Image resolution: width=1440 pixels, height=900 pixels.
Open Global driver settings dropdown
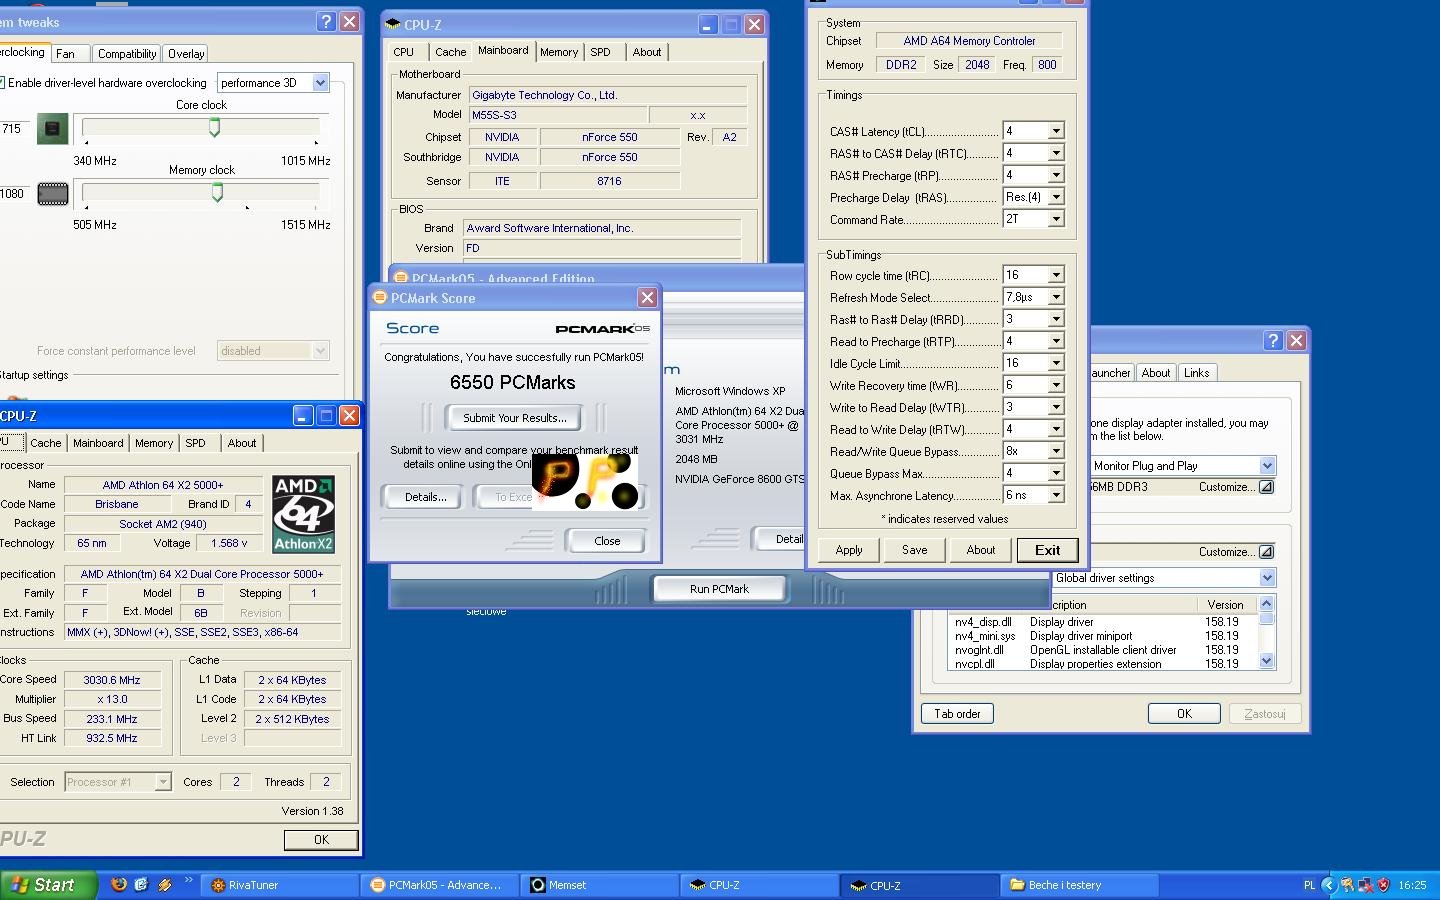1267,578
